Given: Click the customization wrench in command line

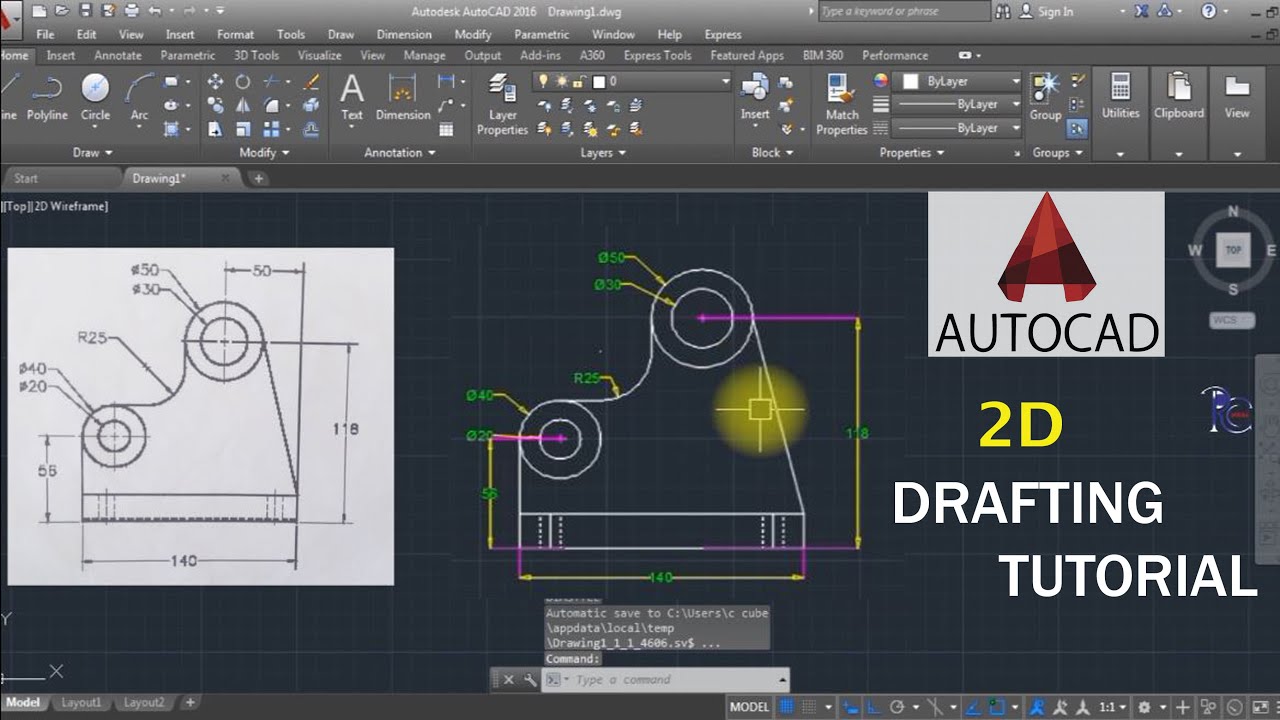Looking at the screenshot, I should coord(528,680).
